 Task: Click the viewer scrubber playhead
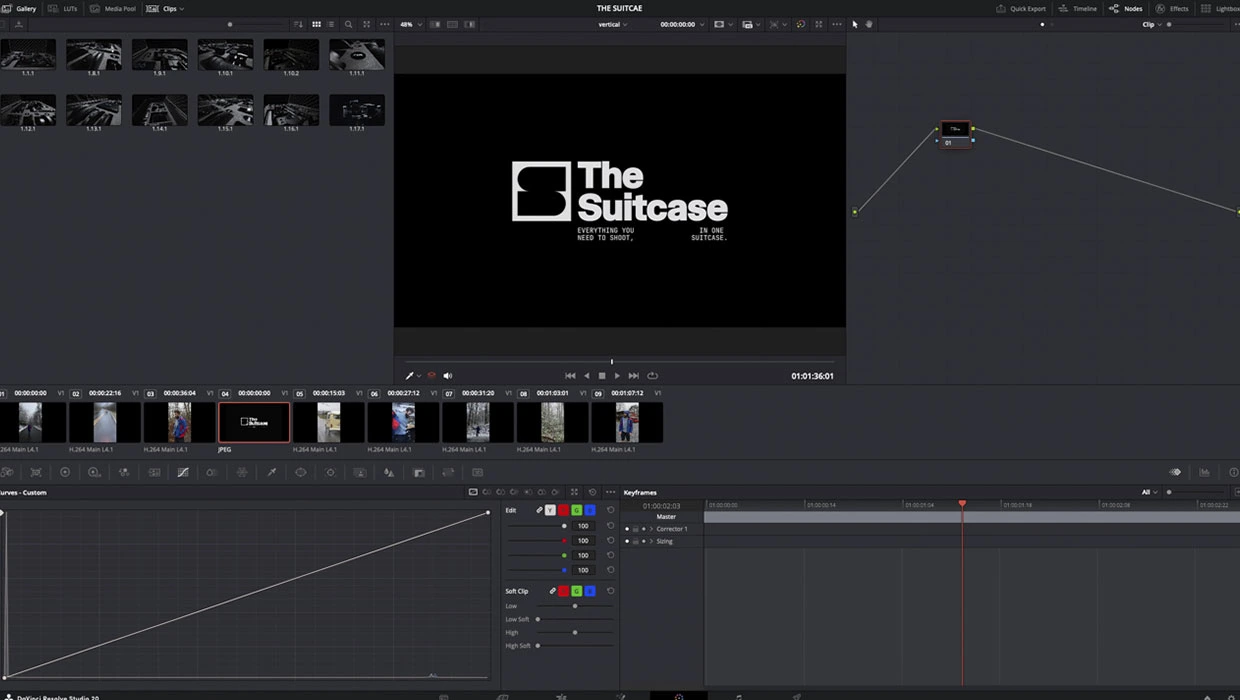[612, 362]
